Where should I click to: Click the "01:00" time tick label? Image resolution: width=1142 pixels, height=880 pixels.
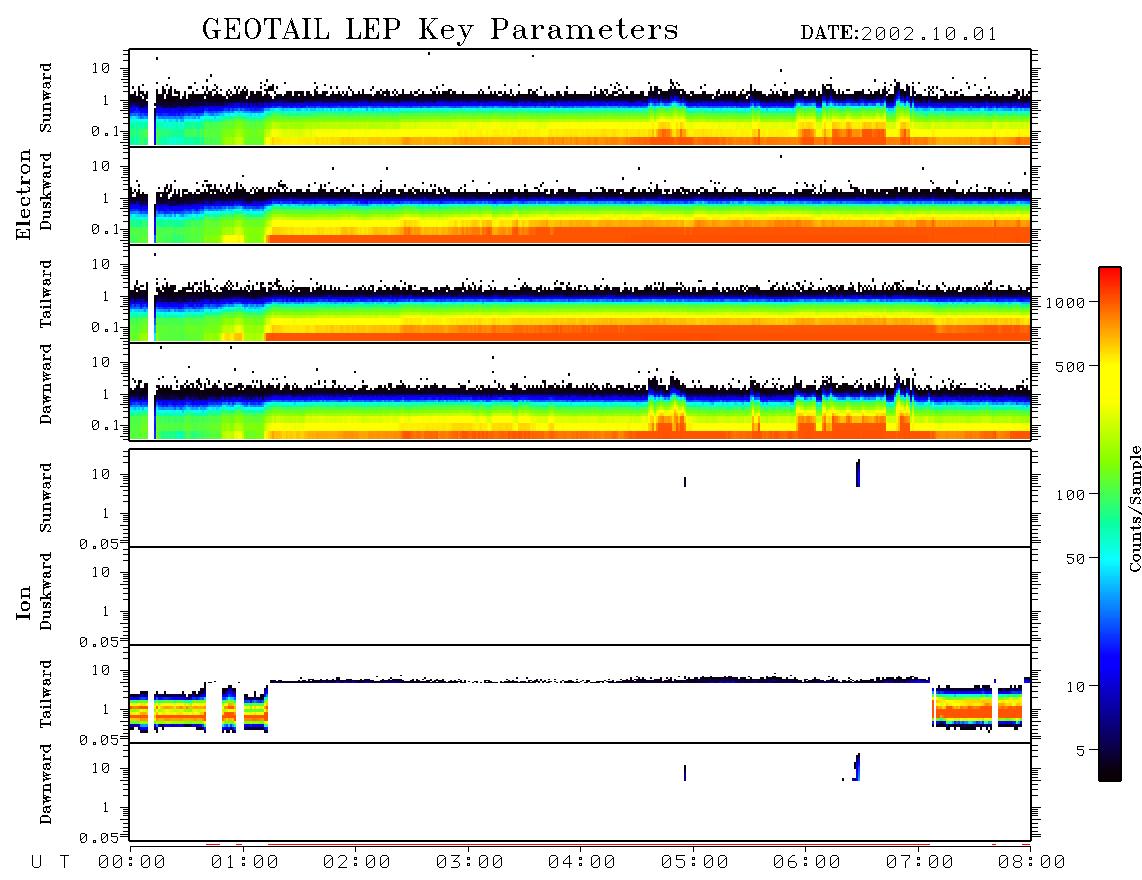pyautogui.click(x=245, y=863)
